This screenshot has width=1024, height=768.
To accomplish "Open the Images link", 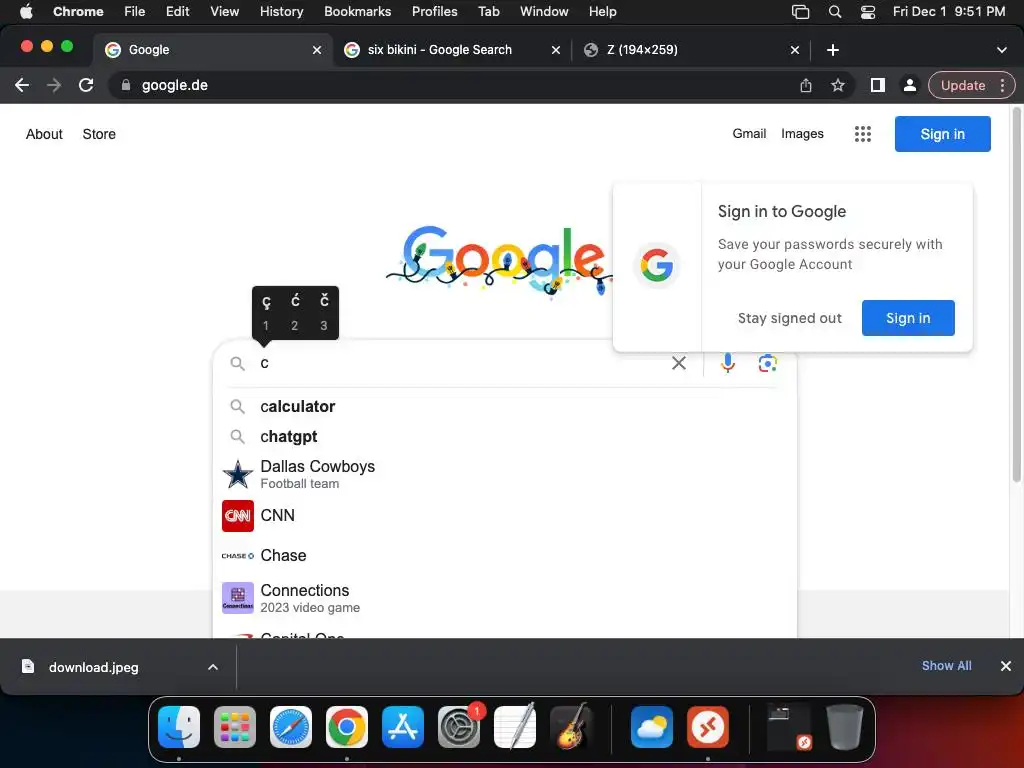I will point(802,133).
